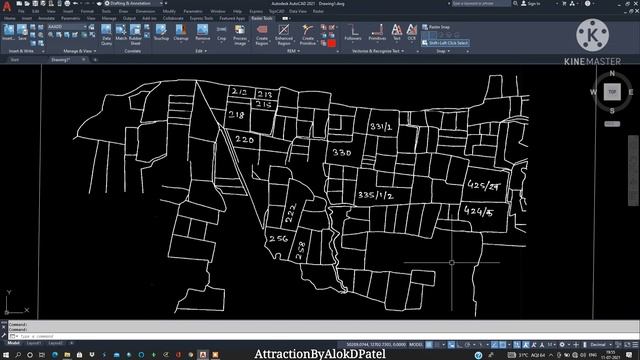Open the Modify menu
Viewport: 640px width, 360px height.
point(169,11)
